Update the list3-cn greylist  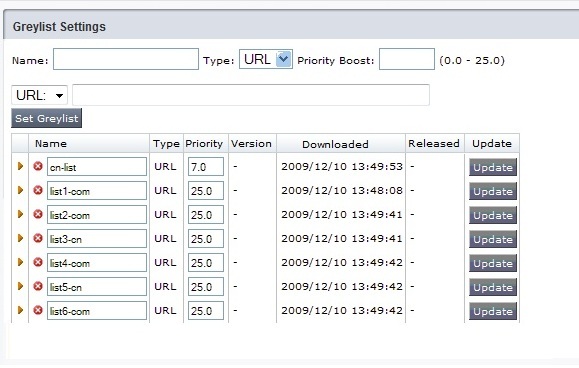[493, 239]
